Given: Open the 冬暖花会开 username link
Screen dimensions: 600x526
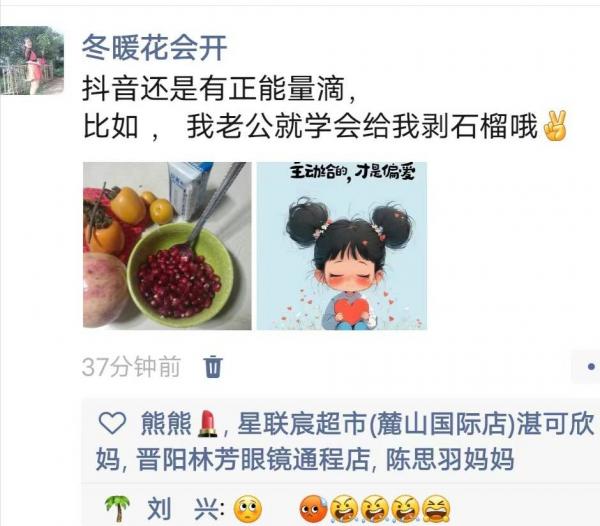Looking at the screenshot, I should pos(155,48).
